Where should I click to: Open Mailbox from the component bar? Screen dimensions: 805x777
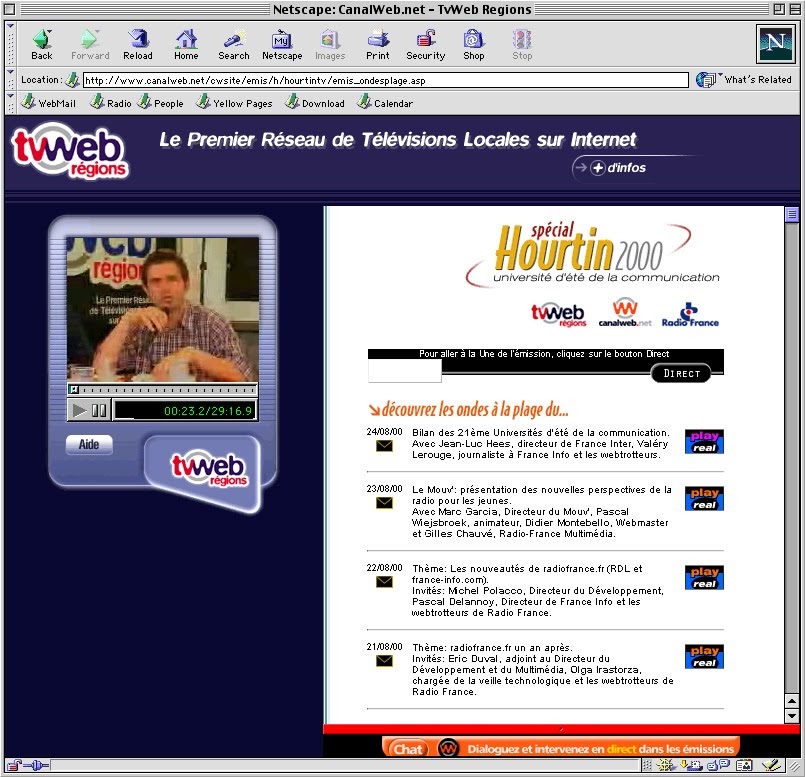pyautogui.click(x=692, y=765)
